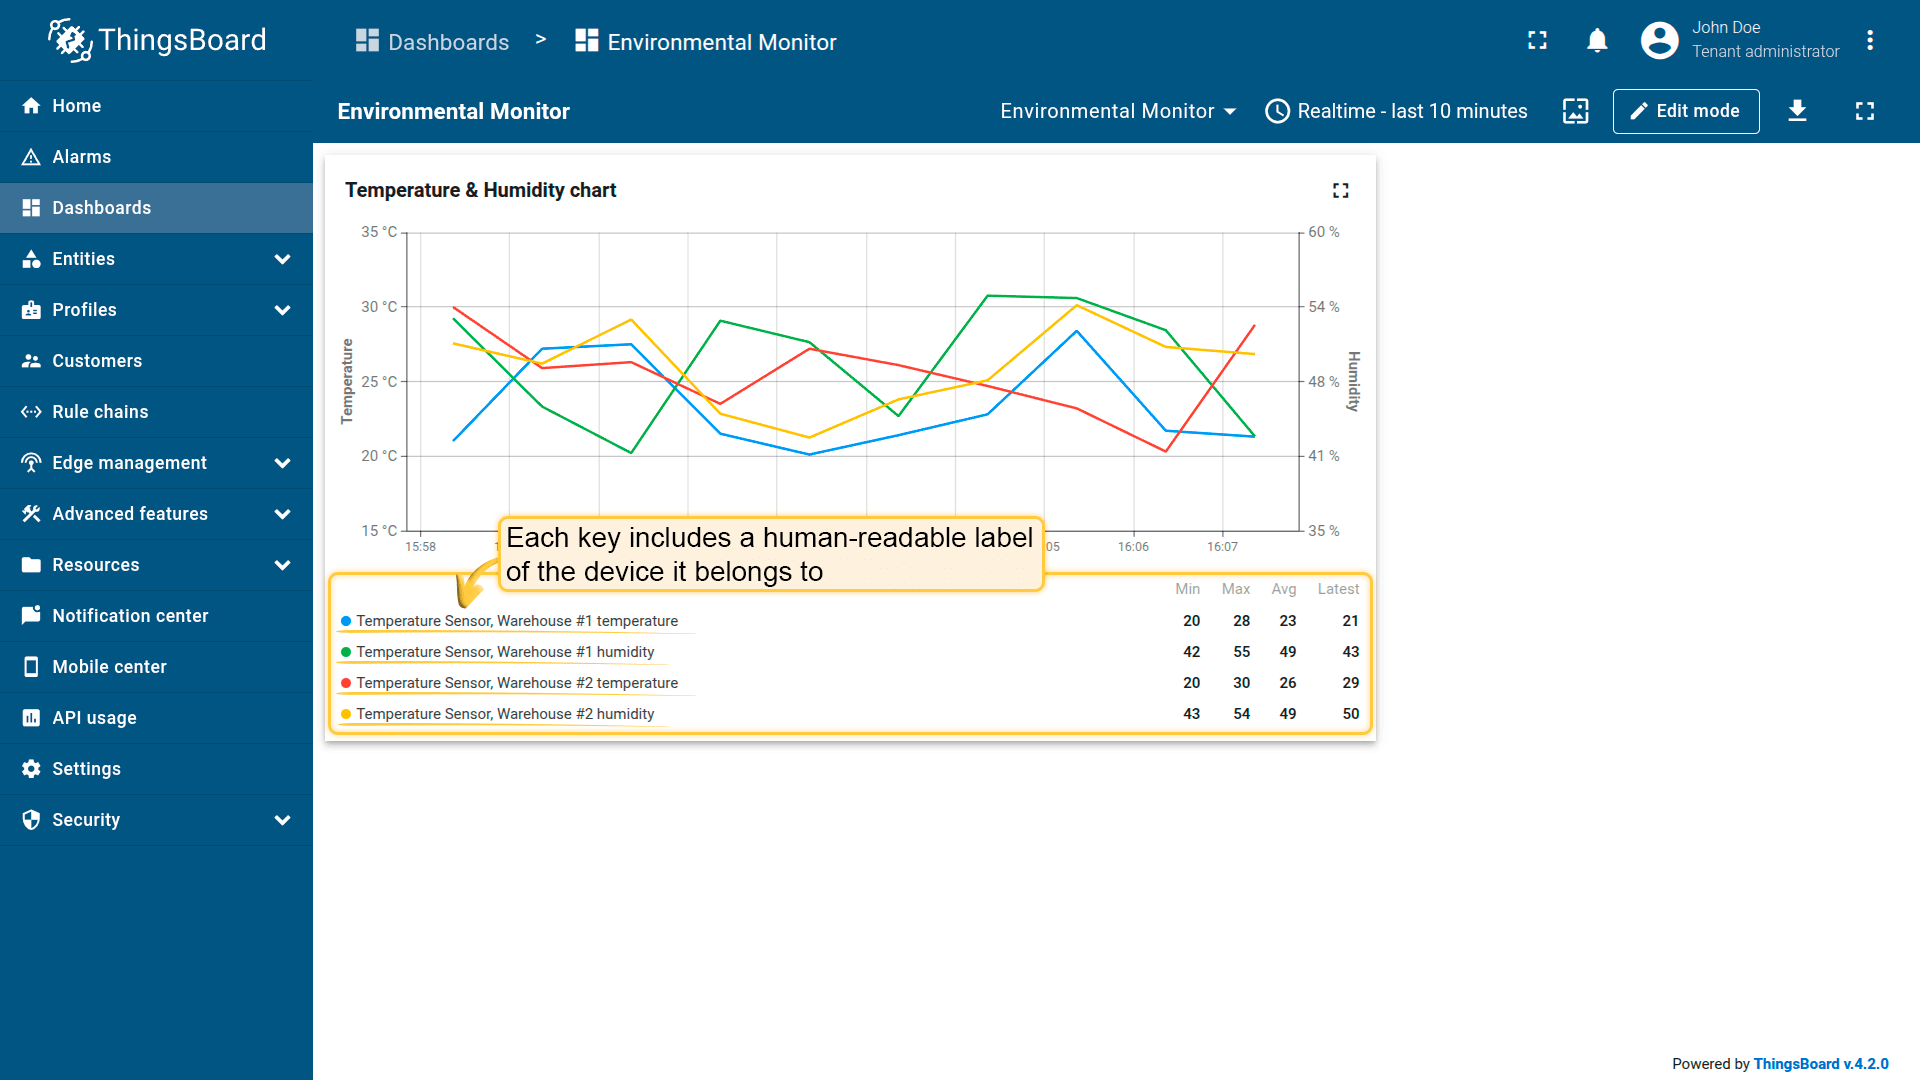Click the Edit mode button
1920x1080 pixels.
click(1685, 111)
